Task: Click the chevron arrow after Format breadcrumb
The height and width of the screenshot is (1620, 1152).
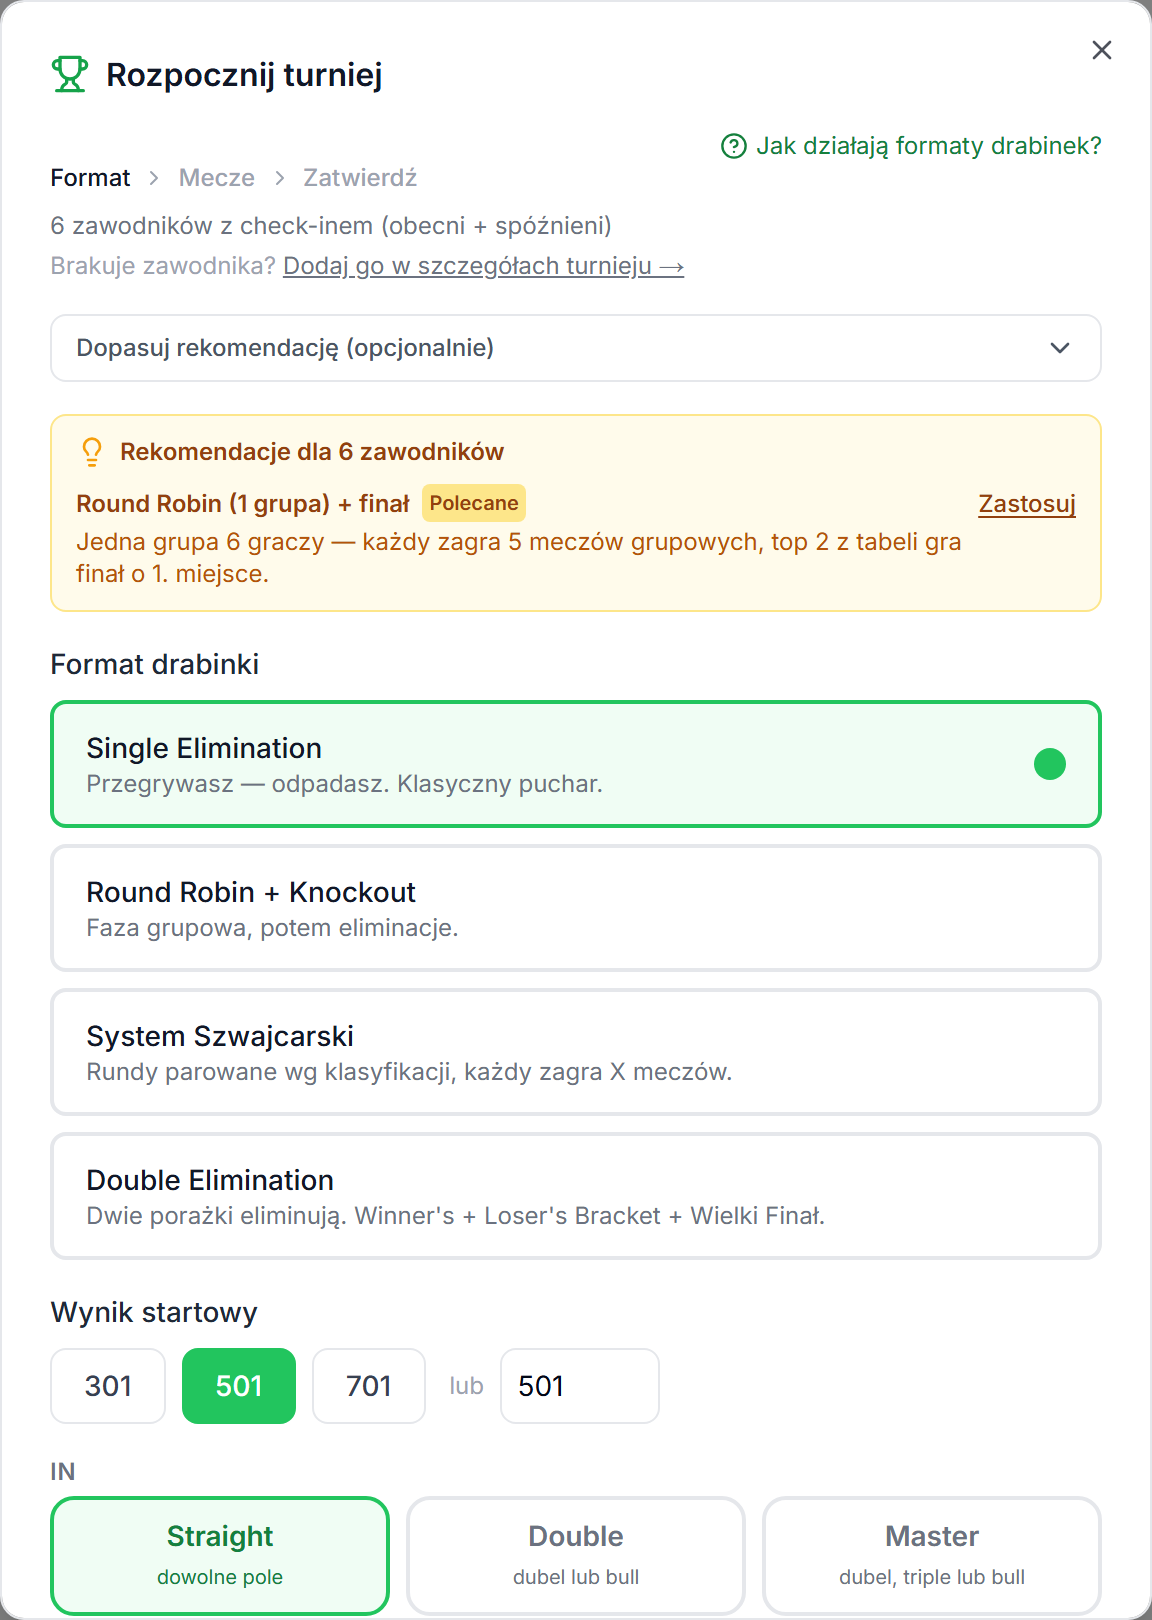Action: (154, 178)
